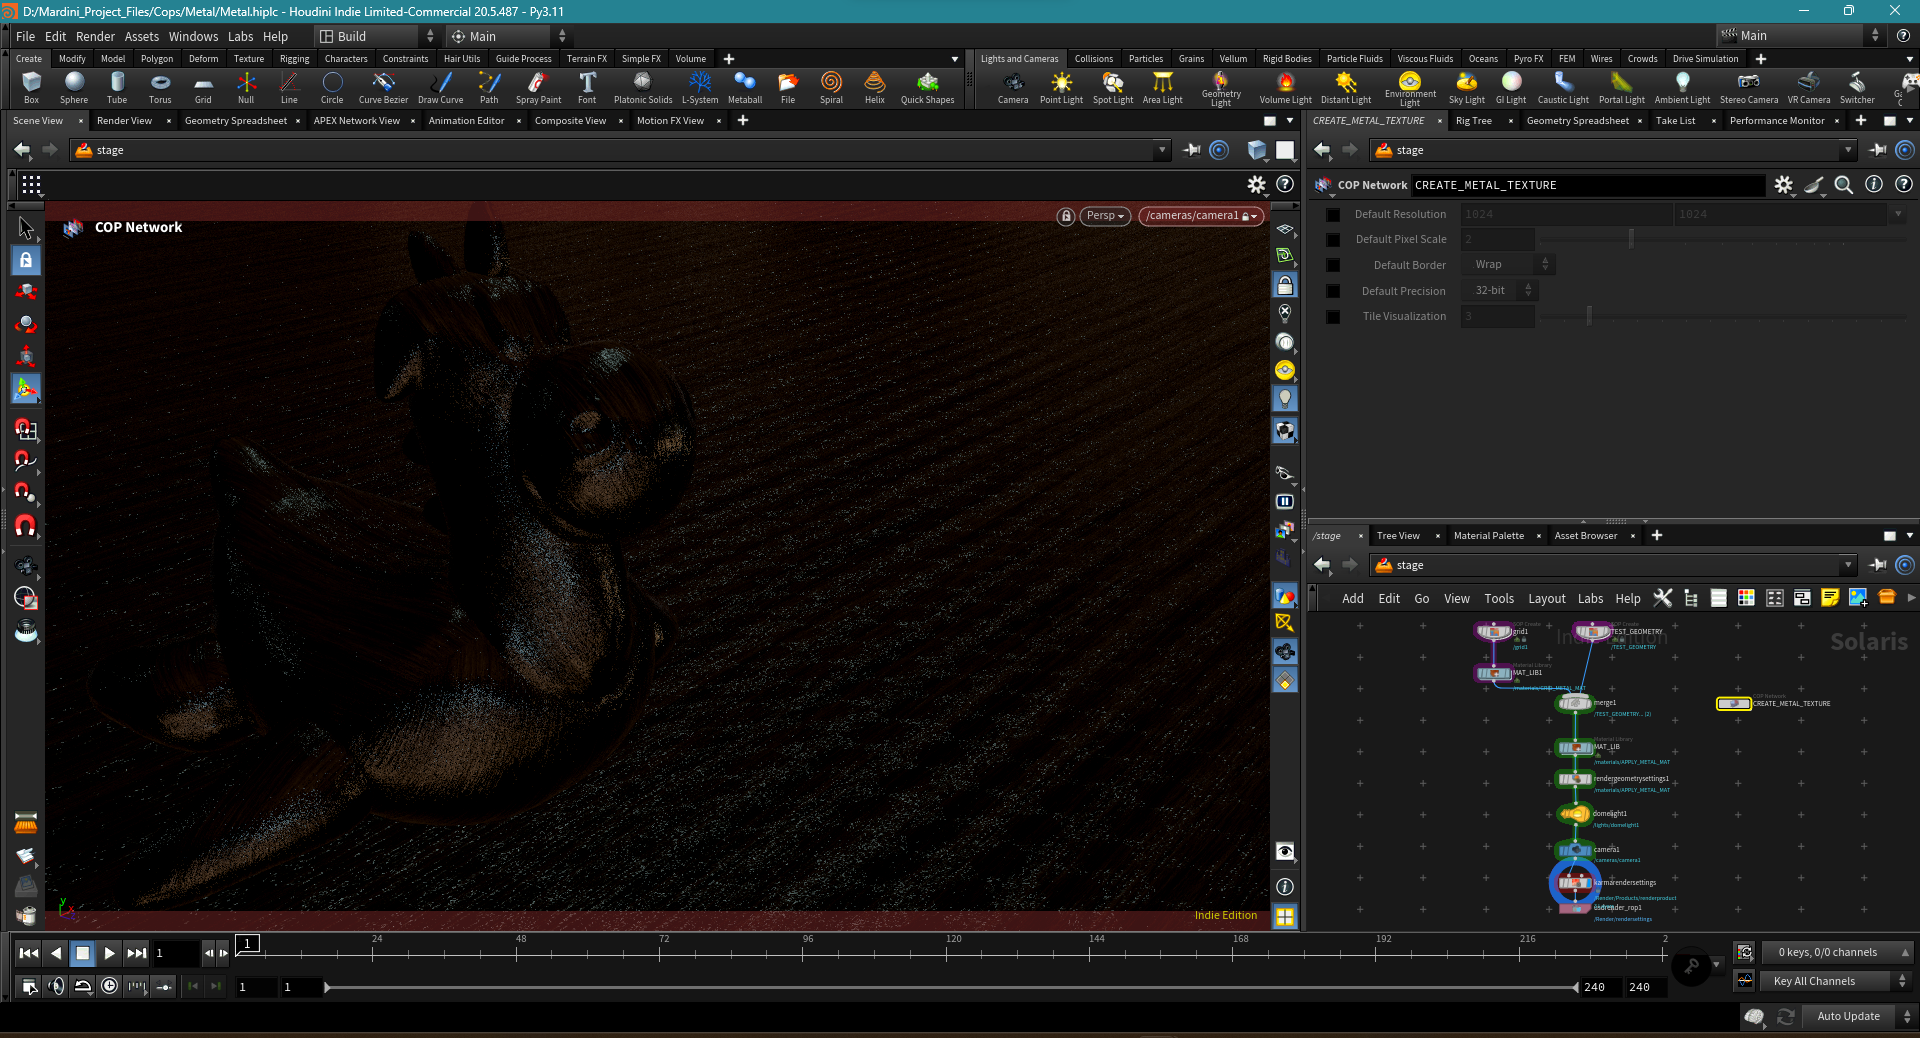Enable the Default Resolution checkbox
This screenshot has height=1038, width=1920.
(x=1333, y=214)
